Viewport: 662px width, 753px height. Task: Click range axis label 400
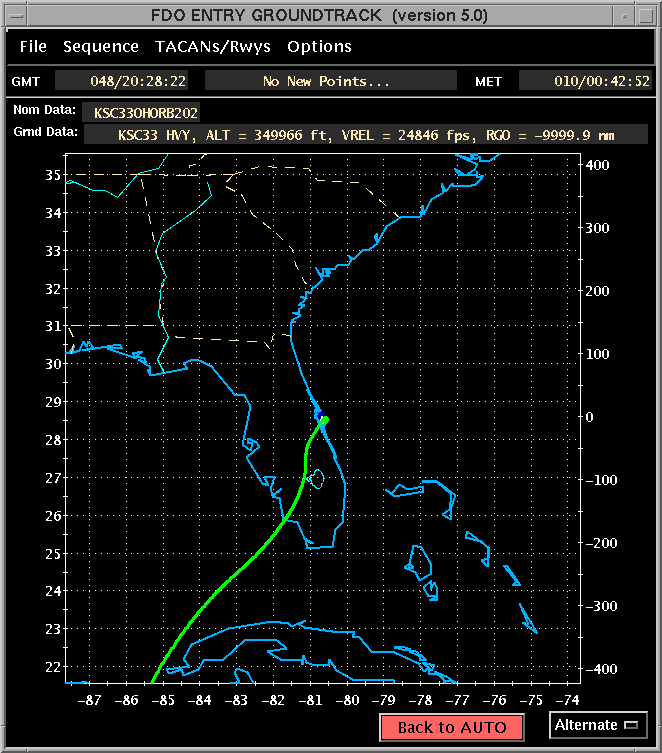click(597, 165)
